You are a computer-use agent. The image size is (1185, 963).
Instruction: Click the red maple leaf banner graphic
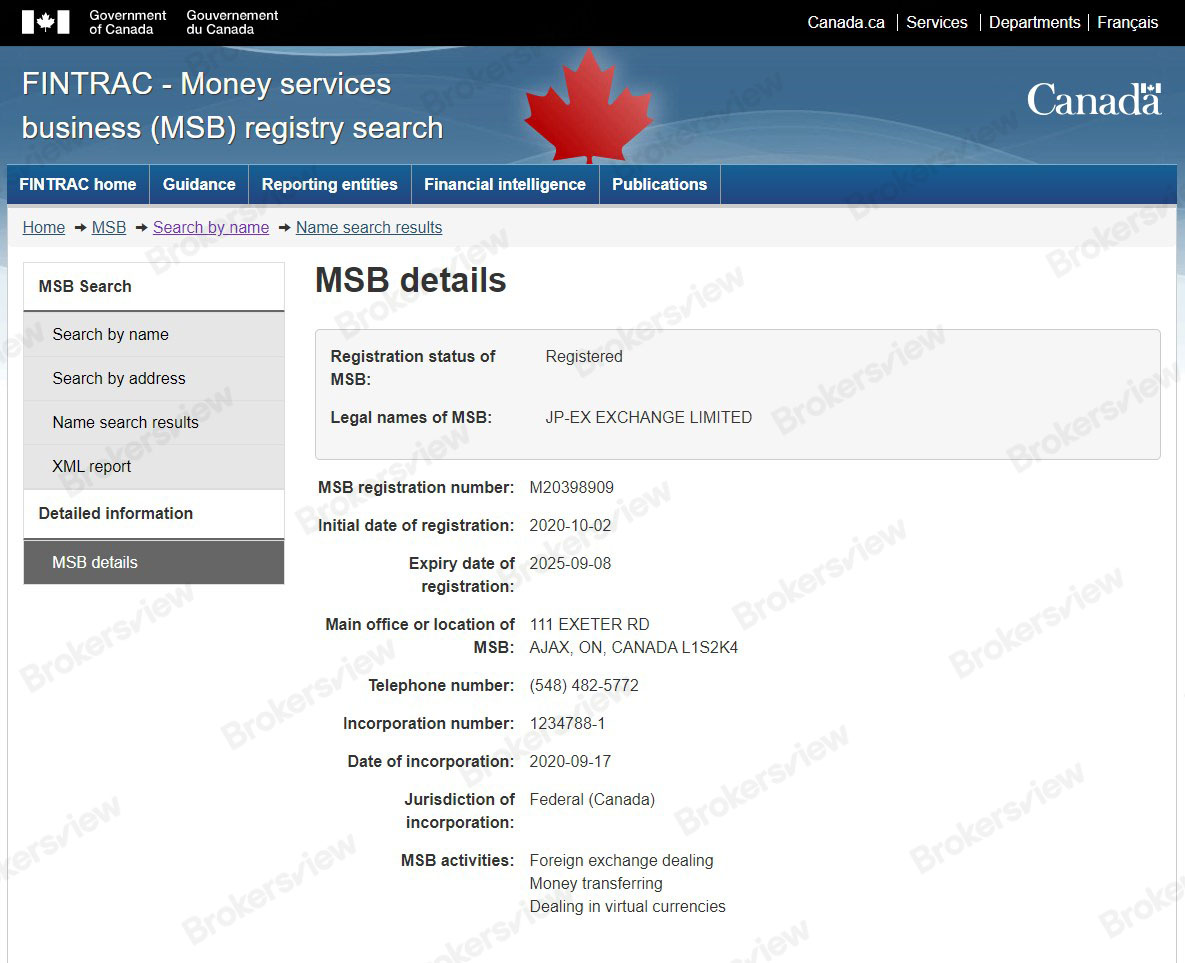pos(588,107)
